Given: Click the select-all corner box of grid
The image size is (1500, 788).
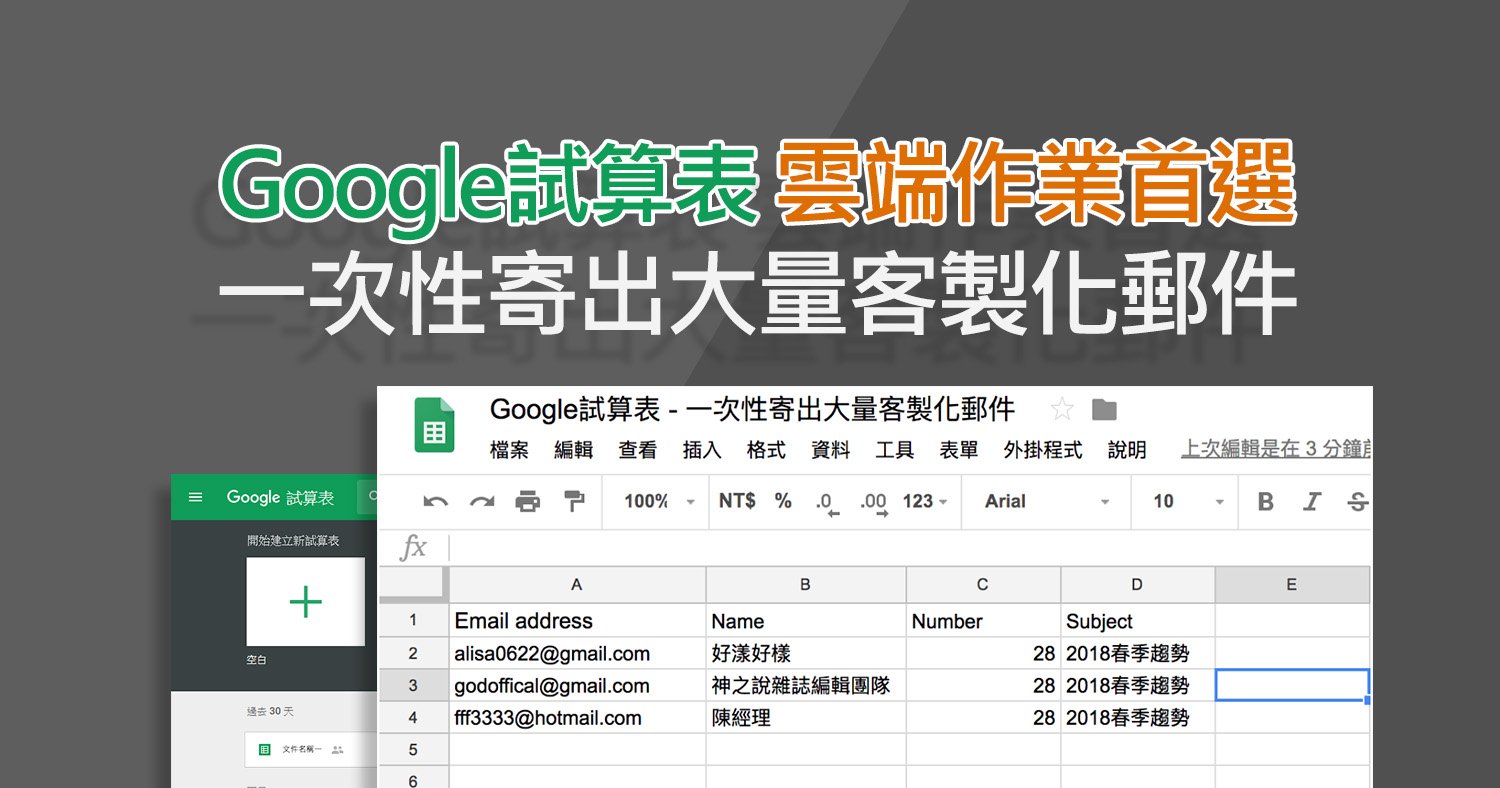Looking at the screenshot, I should click(413, 584).
